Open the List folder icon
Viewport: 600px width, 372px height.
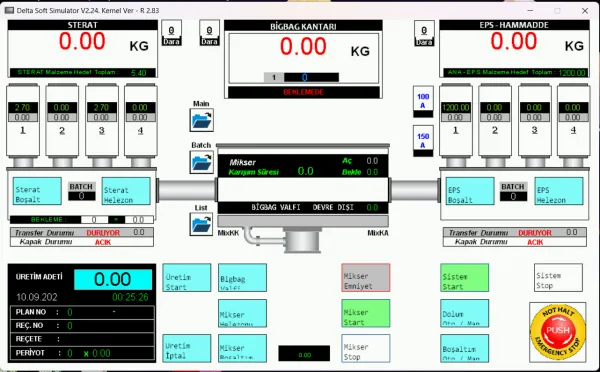[x=201, y=224]
